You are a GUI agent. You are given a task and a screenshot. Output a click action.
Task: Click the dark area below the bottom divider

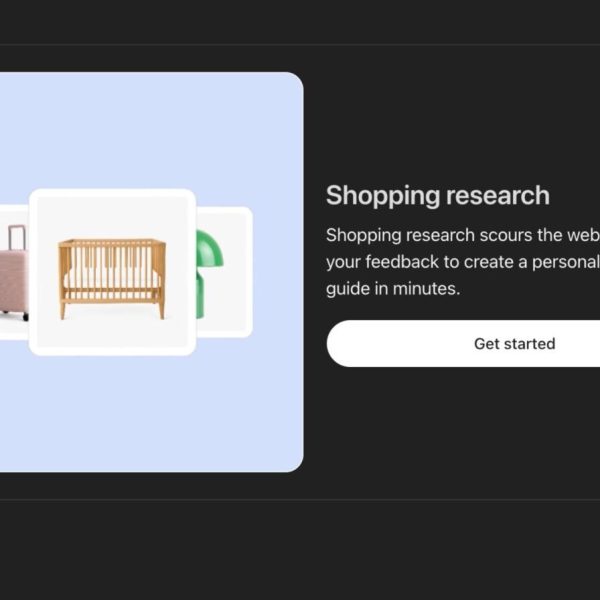click(x=300, y=550)
